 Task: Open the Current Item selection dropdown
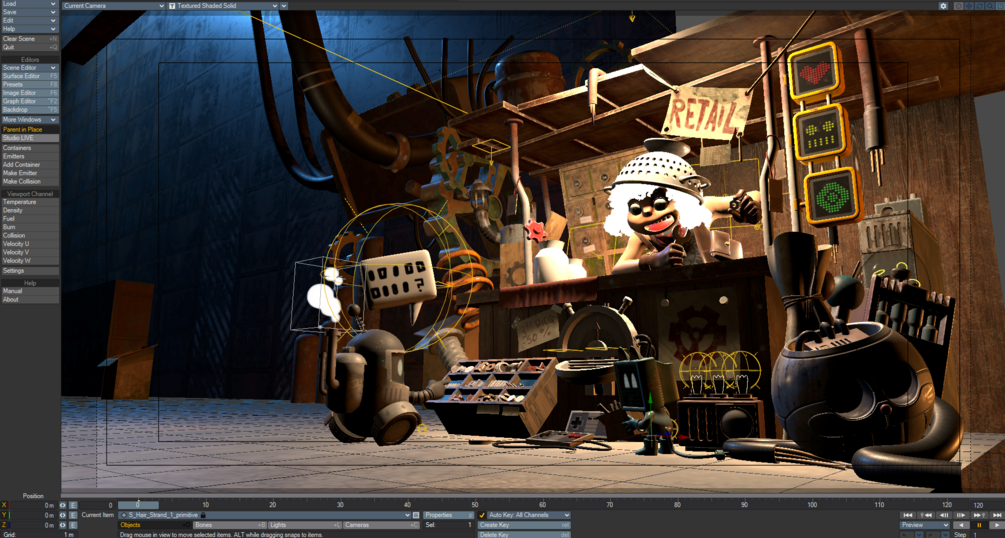pos(265,515)
